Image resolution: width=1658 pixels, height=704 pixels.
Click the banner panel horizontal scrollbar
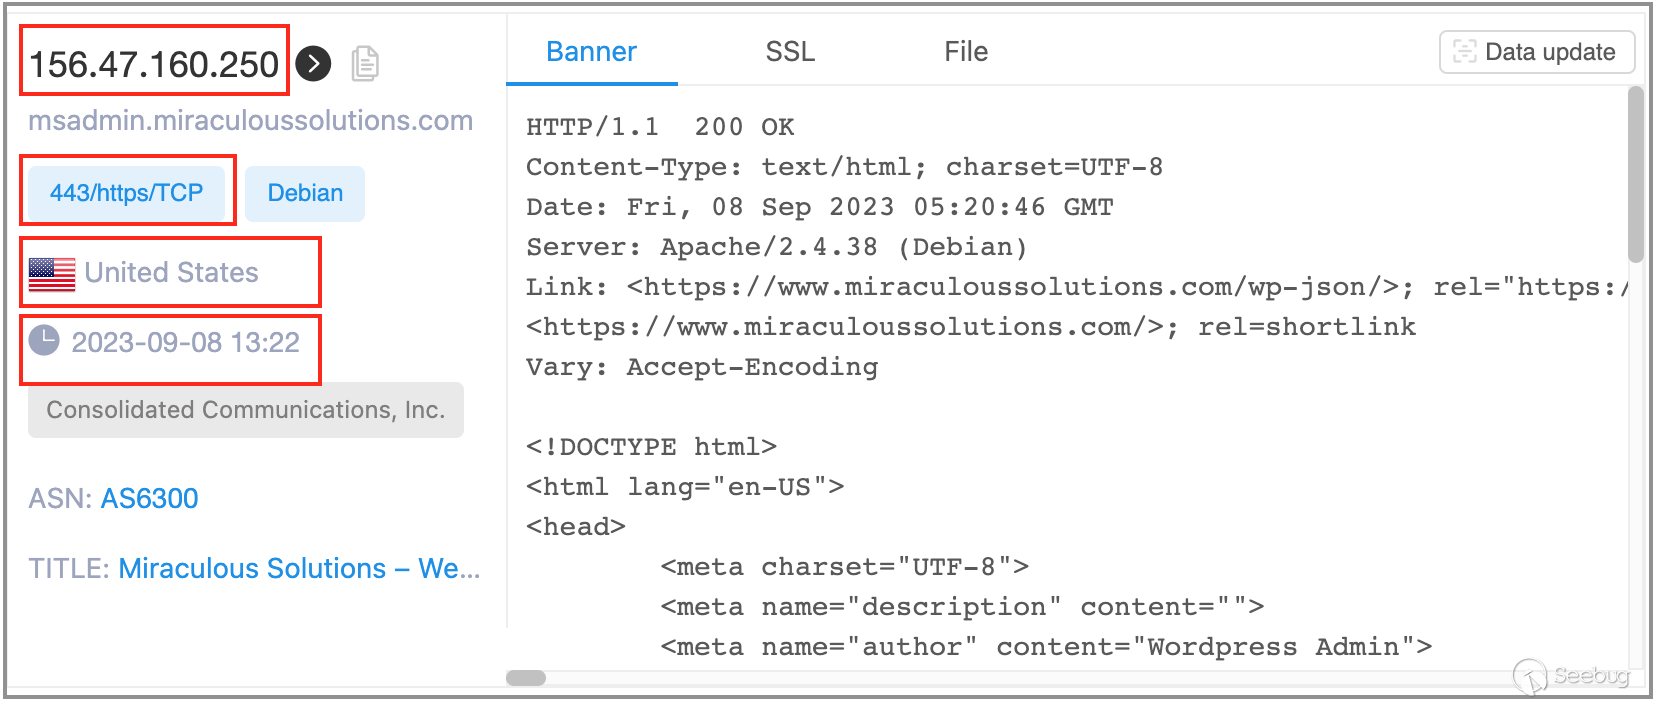pyautogui.click(x=526, y=678)
